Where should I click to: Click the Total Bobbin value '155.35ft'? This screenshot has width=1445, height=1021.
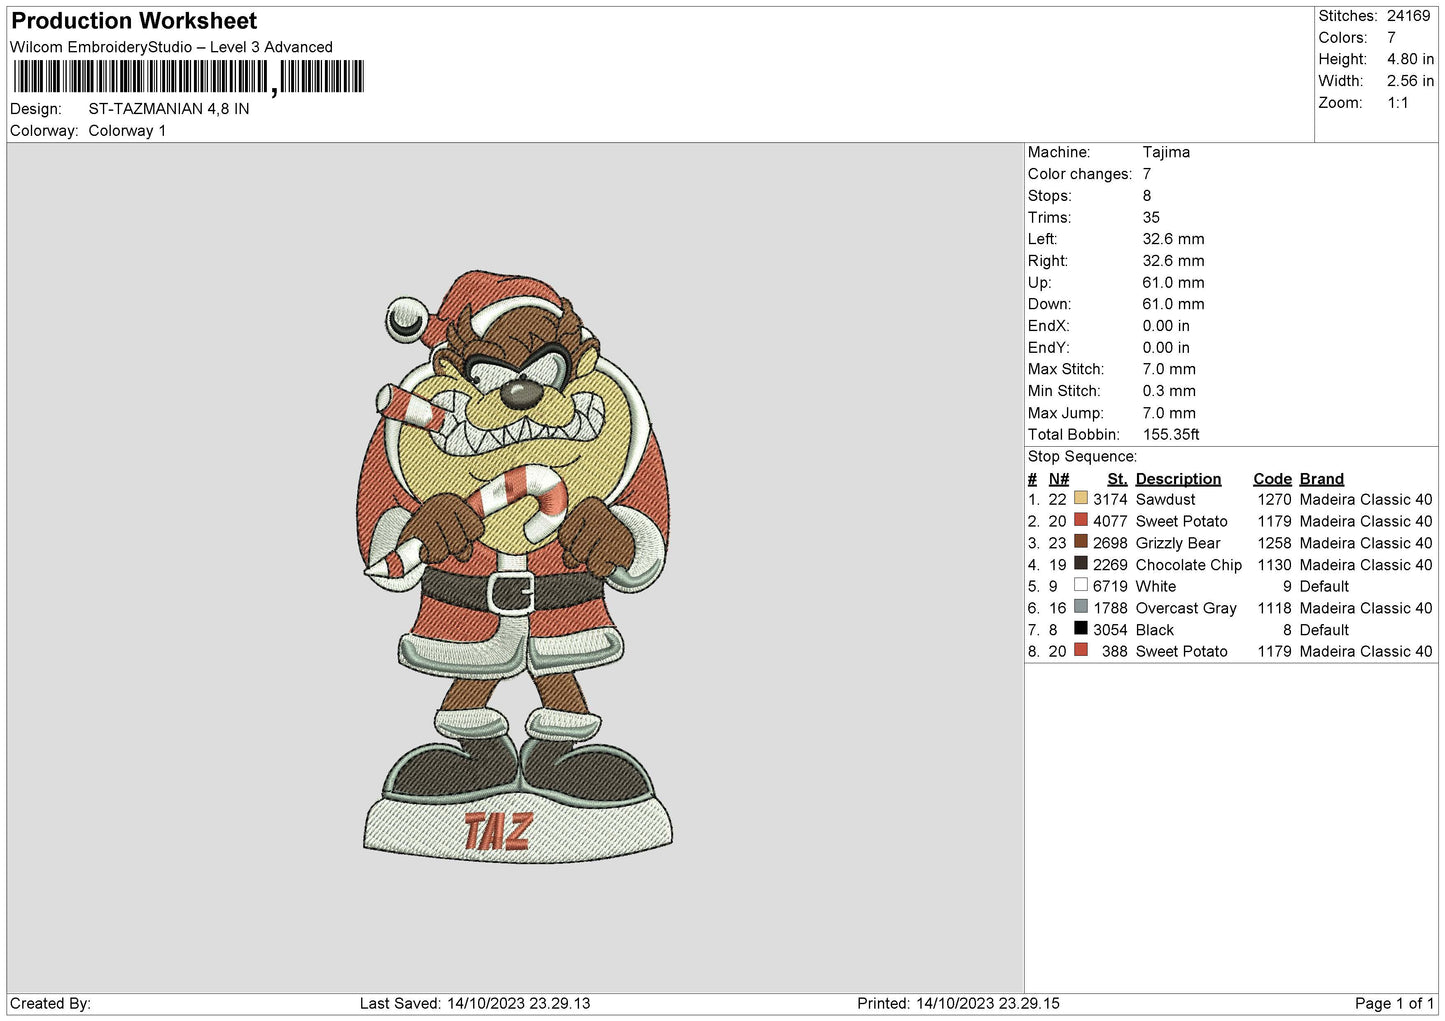coord(1171,435)
